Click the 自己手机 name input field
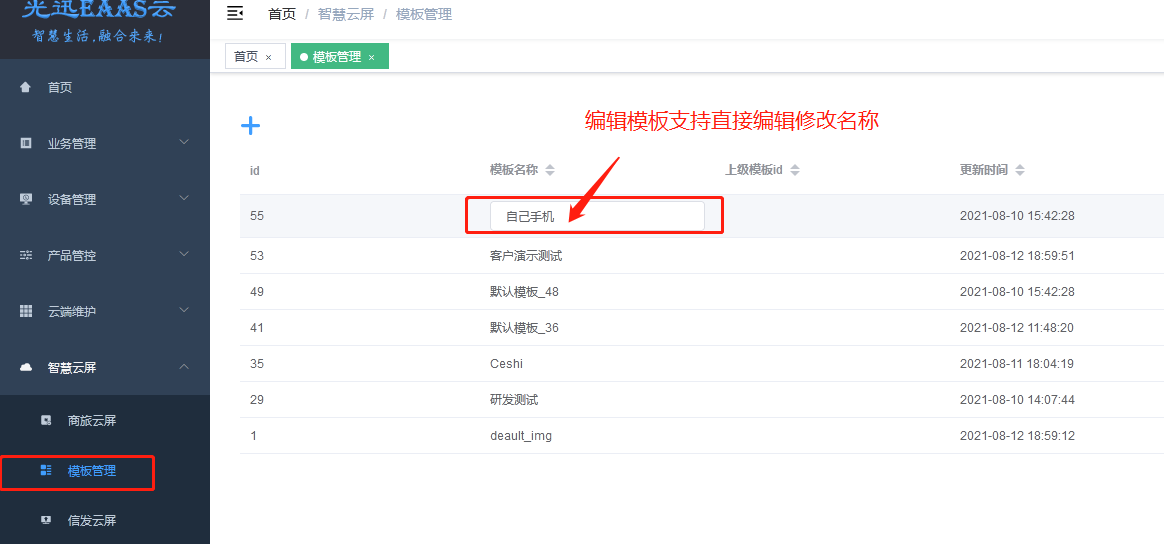The height and width of the screenshot is (544, 1164). [x=597, y=216]
